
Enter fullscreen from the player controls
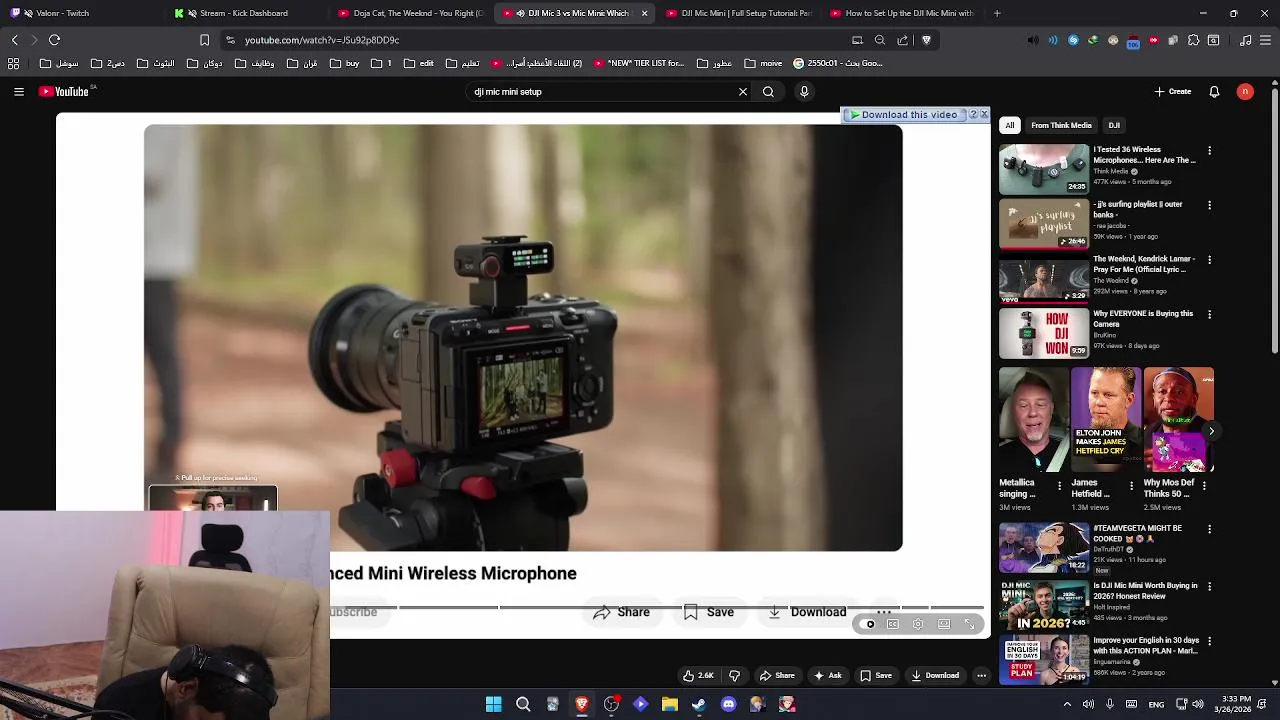click(x=969, y=624)
